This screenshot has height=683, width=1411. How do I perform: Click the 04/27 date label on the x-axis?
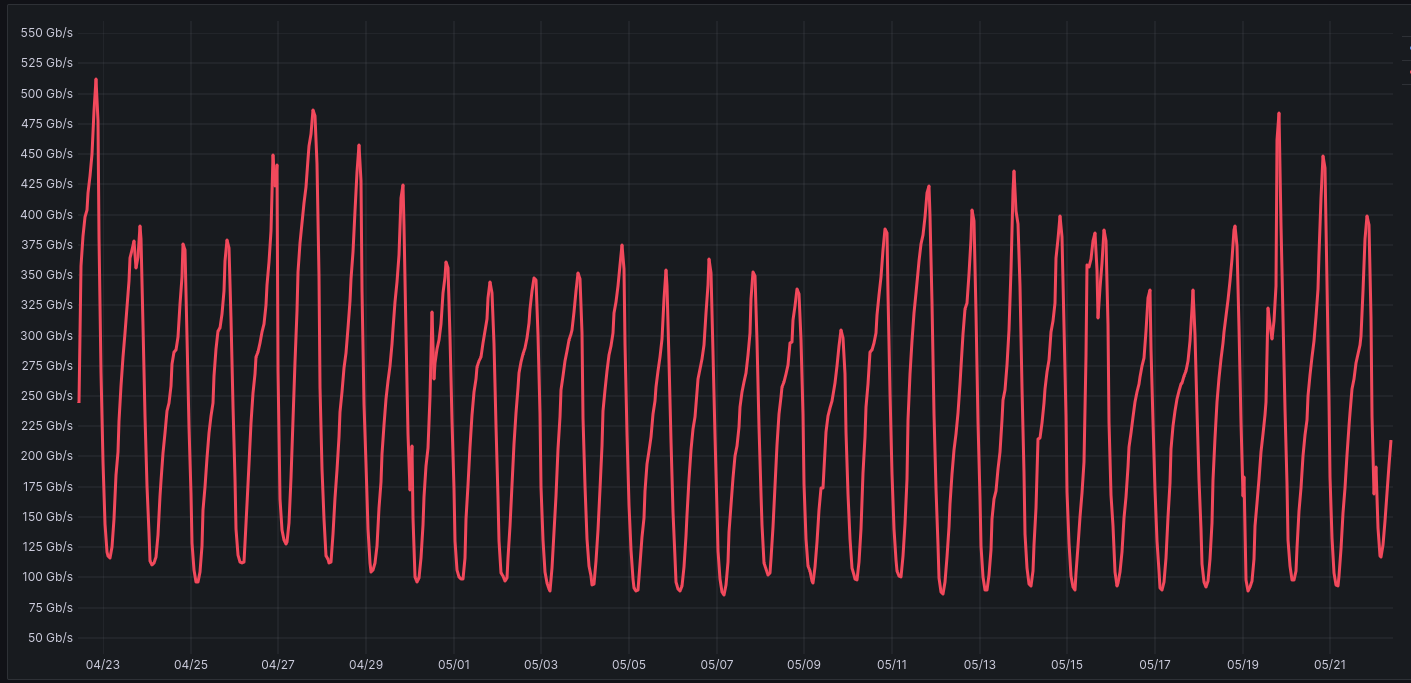pos(278,664)
